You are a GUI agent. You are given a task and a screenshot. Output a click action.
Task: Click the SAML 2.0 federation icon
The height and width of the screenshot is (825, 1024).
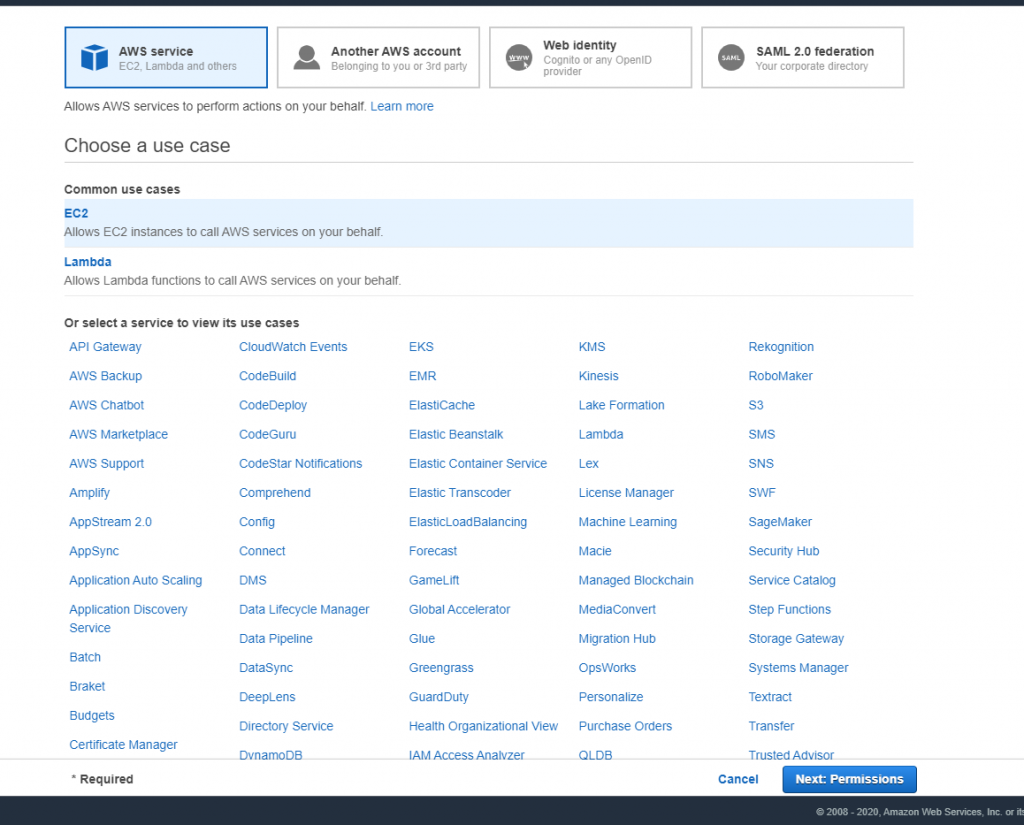pos(731,57)
